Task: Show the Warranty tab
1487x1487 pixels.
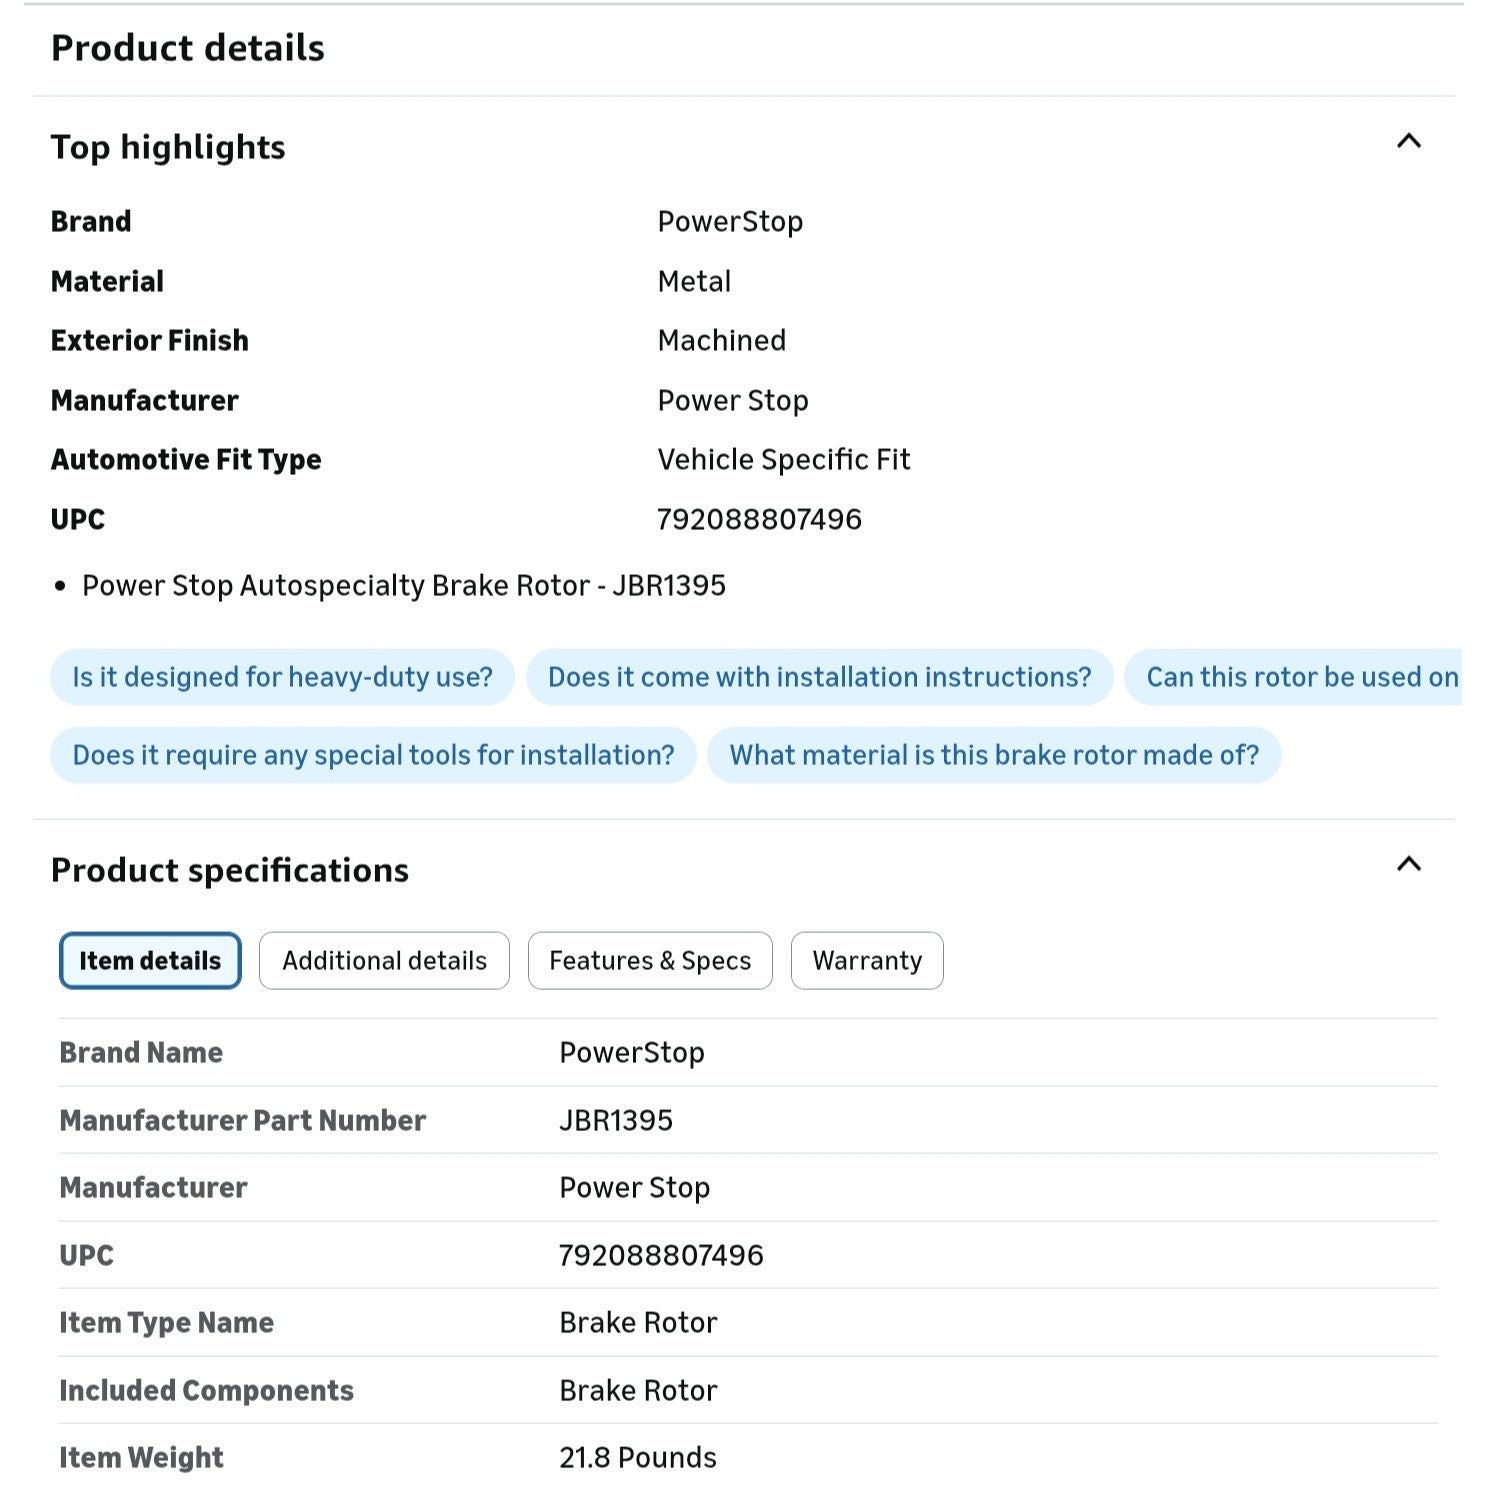Action: point(867,961)
